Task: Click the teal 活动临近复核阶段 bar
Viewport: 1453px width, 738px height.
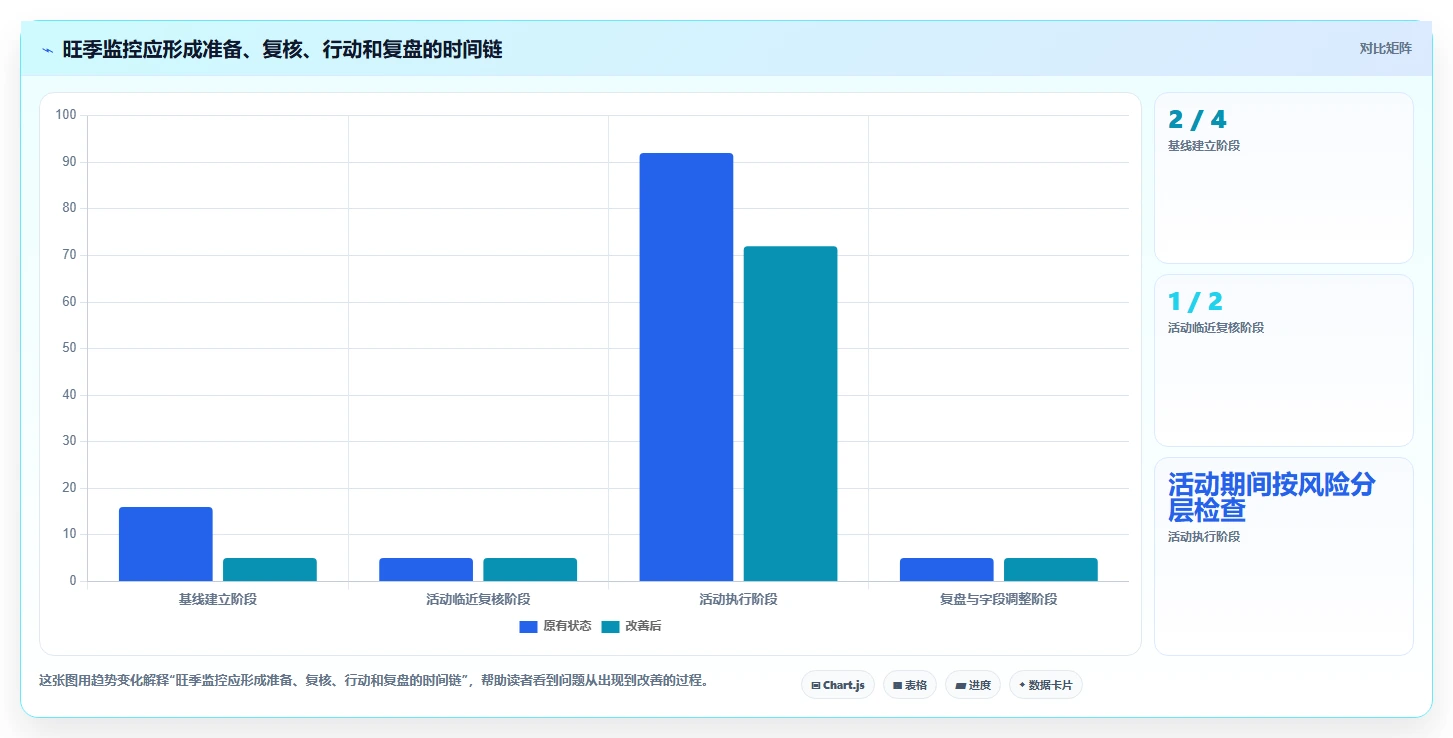Action: pyautogui.click(x=530, y=570)
